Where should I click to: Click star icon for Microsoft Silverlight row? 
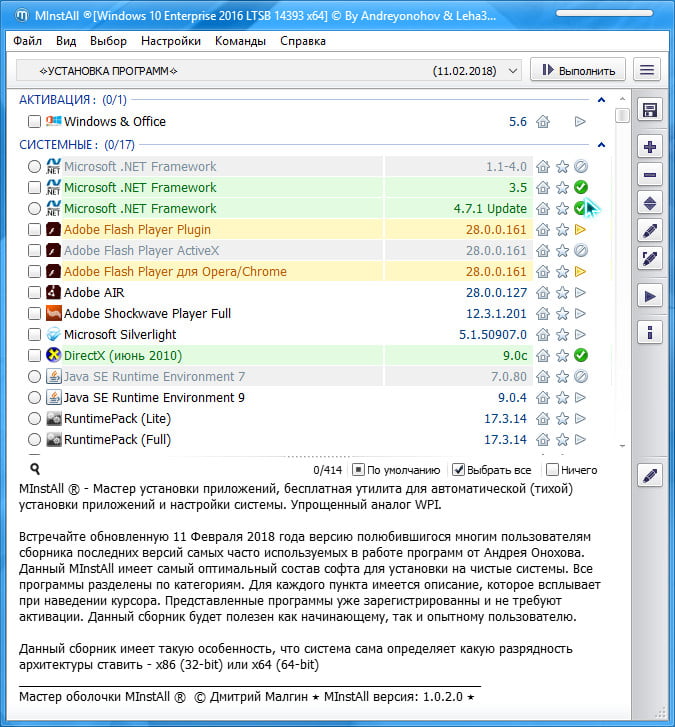[562, 335]
